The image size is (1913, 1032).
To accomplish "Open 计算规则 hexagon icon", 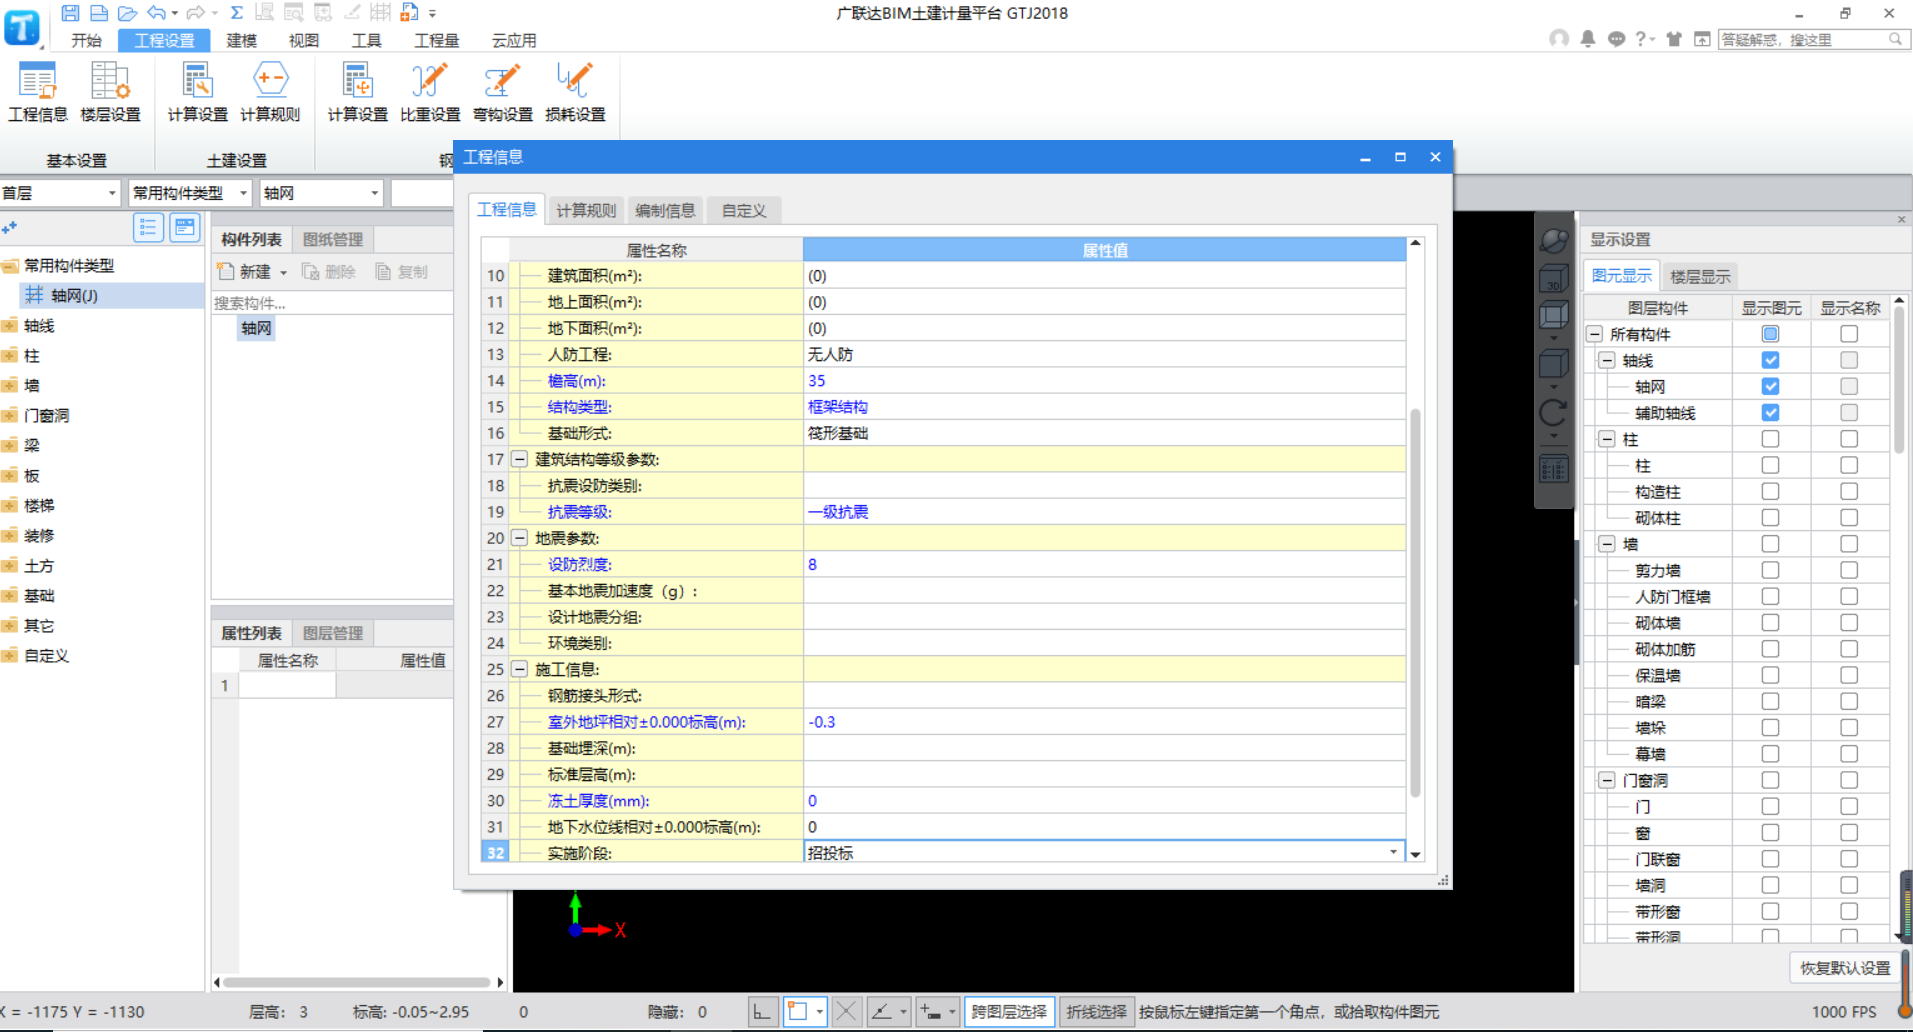I will [270, 92].
